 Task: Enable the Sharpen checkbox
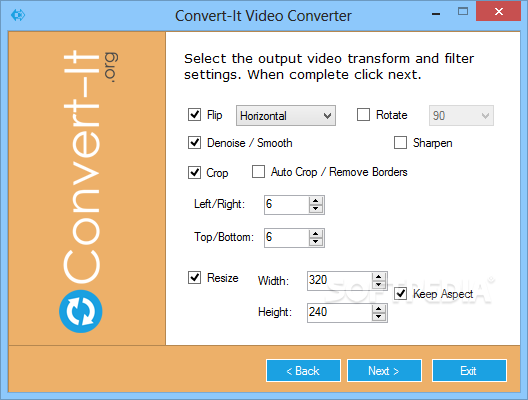[400, 143]
